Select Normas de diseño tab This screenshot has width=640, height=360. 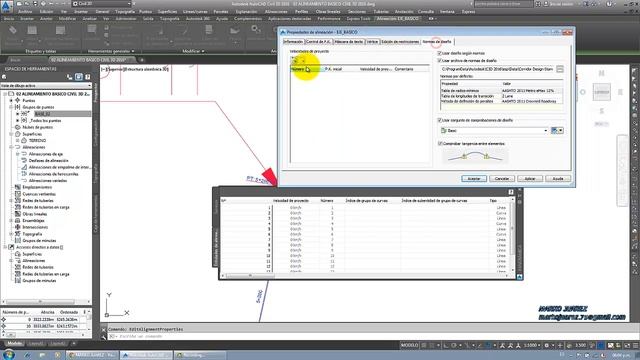(x=437, y=42)
